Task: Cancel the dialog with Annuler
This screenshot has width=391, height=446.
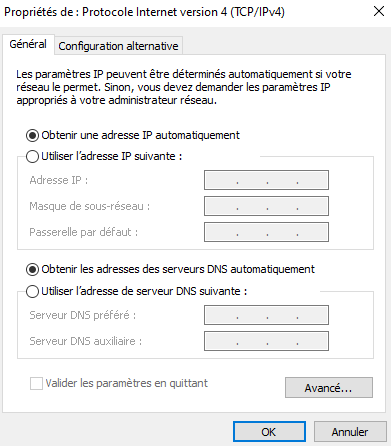Action: point(349,432)
